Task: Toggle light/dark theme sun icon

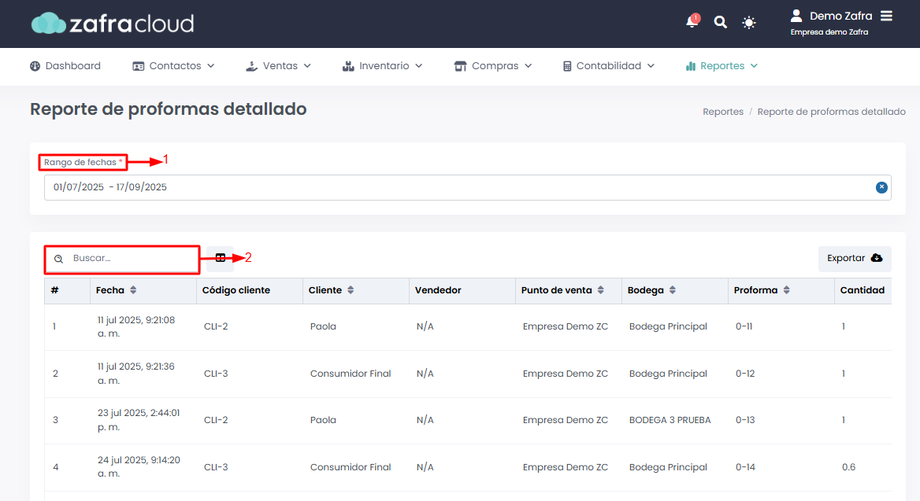Action: coord(749,23)
